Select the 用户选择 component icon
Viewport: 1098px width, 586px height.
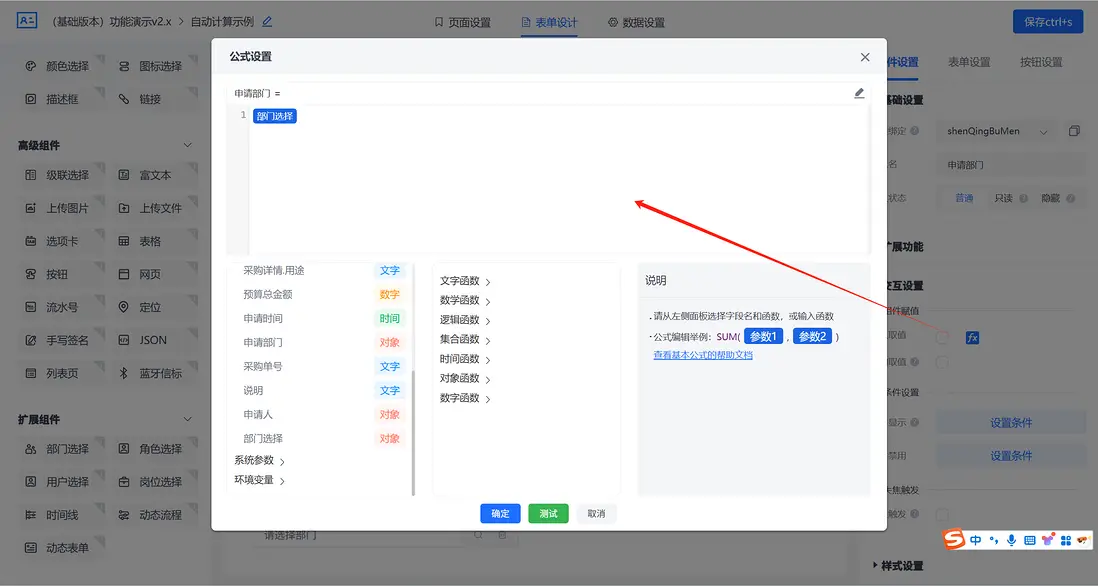pyautogui.click(x=30, y=482)
